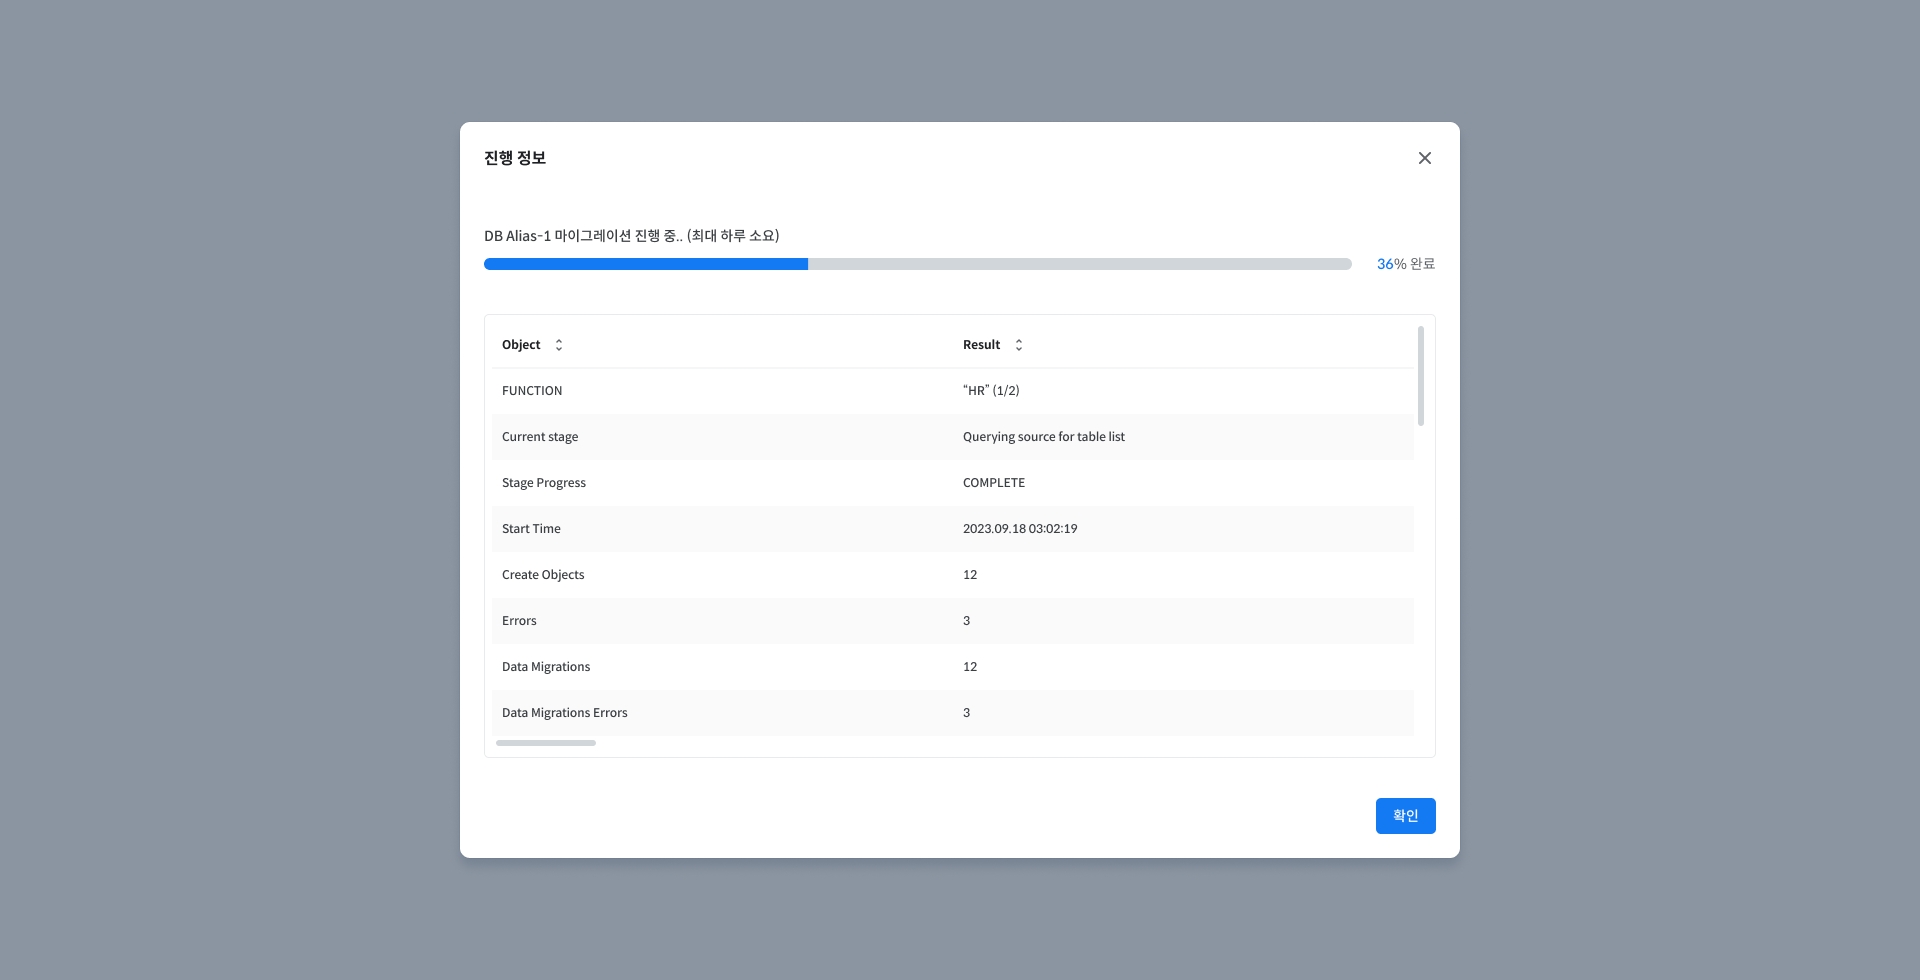
Task: Select the Start Time object cell
Action: coord(531,529)
